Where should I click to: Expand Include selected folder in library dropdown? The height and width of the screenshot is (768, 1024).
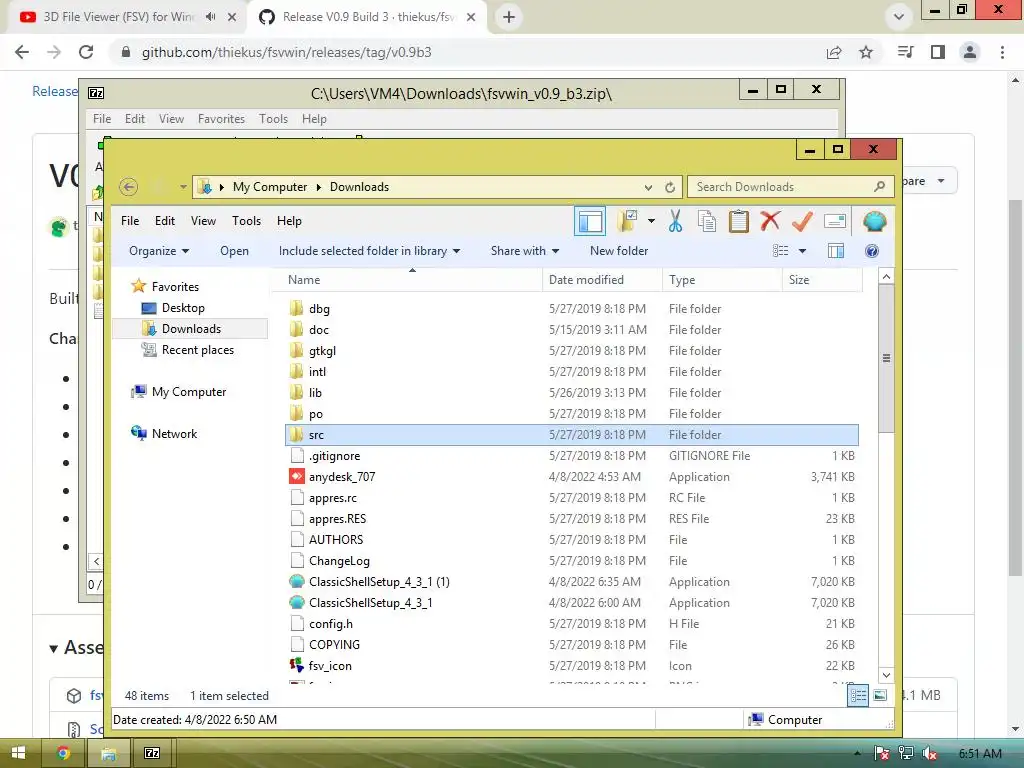click(369, 251)
